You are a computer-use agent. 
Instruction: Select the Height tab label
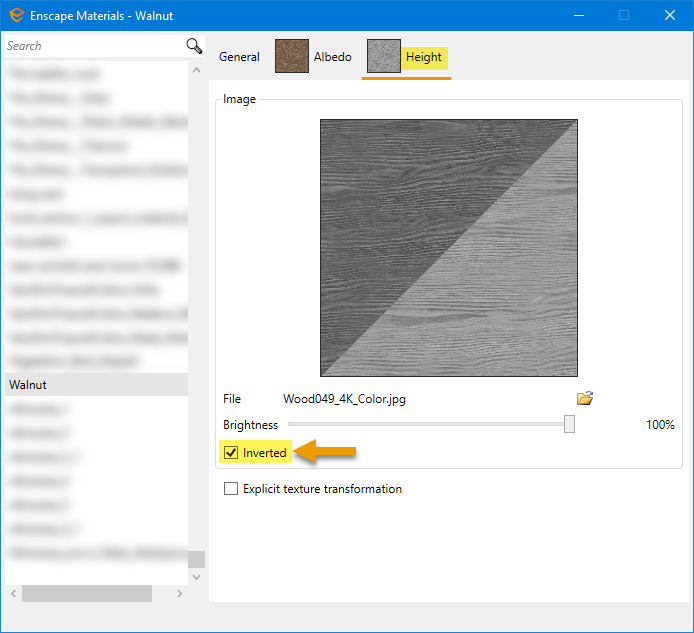424,57
